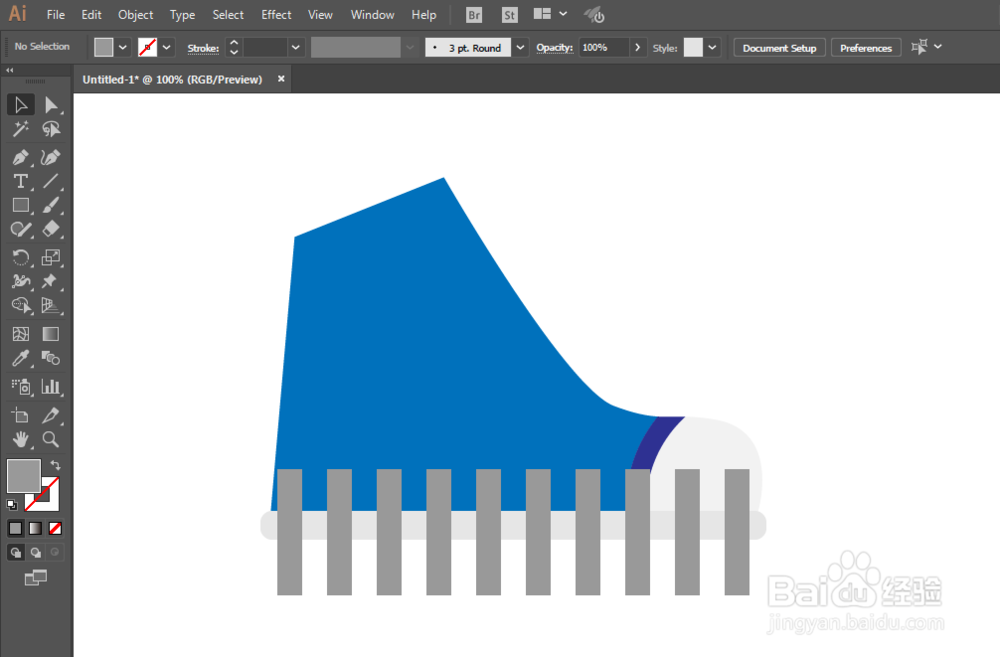
Task: Choose the Rectangle tool
Action: click(20, 205)
